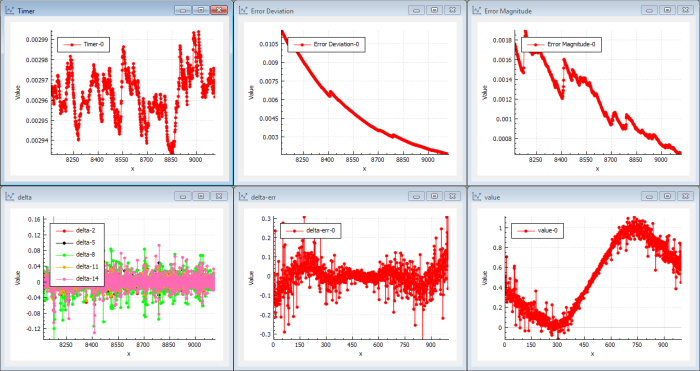Close the Error Deviation window
This screenshot has height=371, width=700.
click(452, 10)
